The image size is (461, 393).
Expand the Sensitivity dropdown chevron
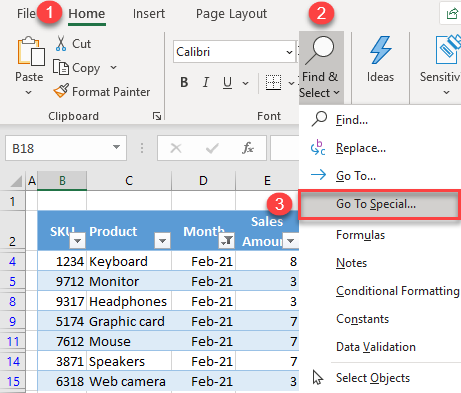coord(447,92)
